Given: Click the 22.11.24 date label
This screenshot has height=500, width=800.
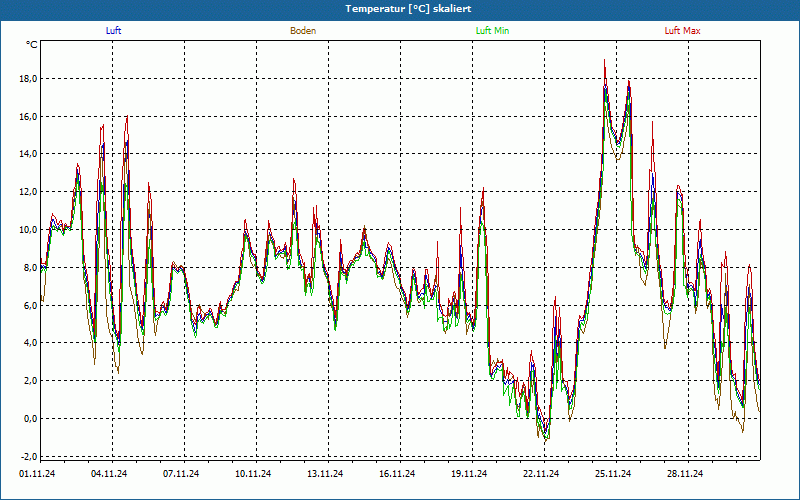Looking at the screenshot, I should pos(541,473).
